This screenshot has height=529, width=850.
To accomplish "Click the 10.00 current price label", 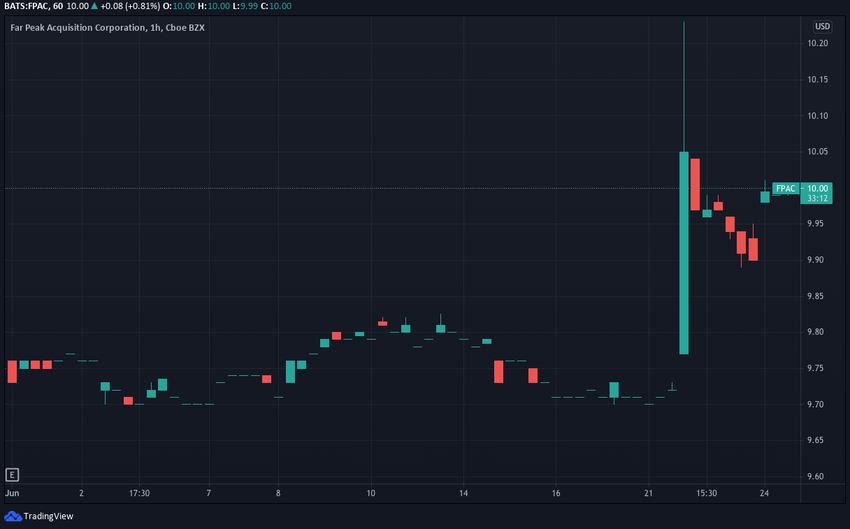I will pyautogui.click(x=817, y=189).
